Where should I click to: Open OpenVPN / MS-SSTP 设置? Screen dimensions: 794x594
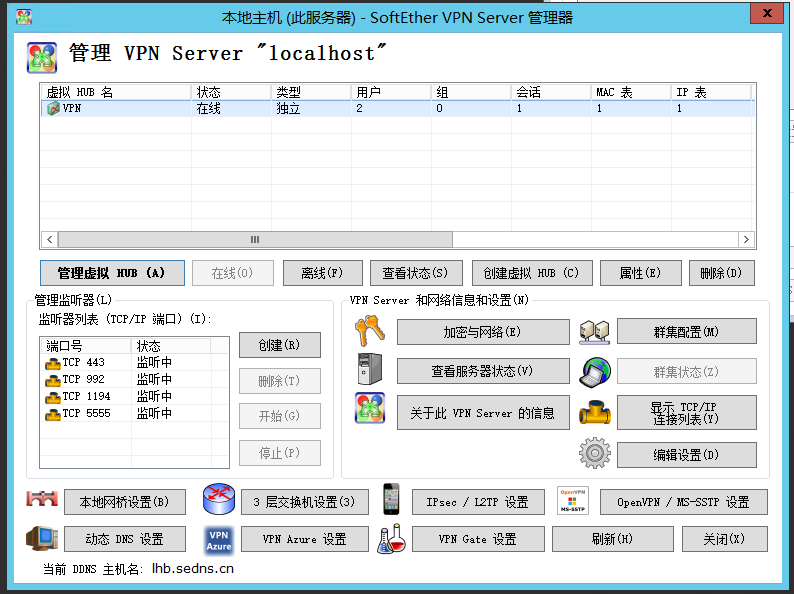pos(684,502)
